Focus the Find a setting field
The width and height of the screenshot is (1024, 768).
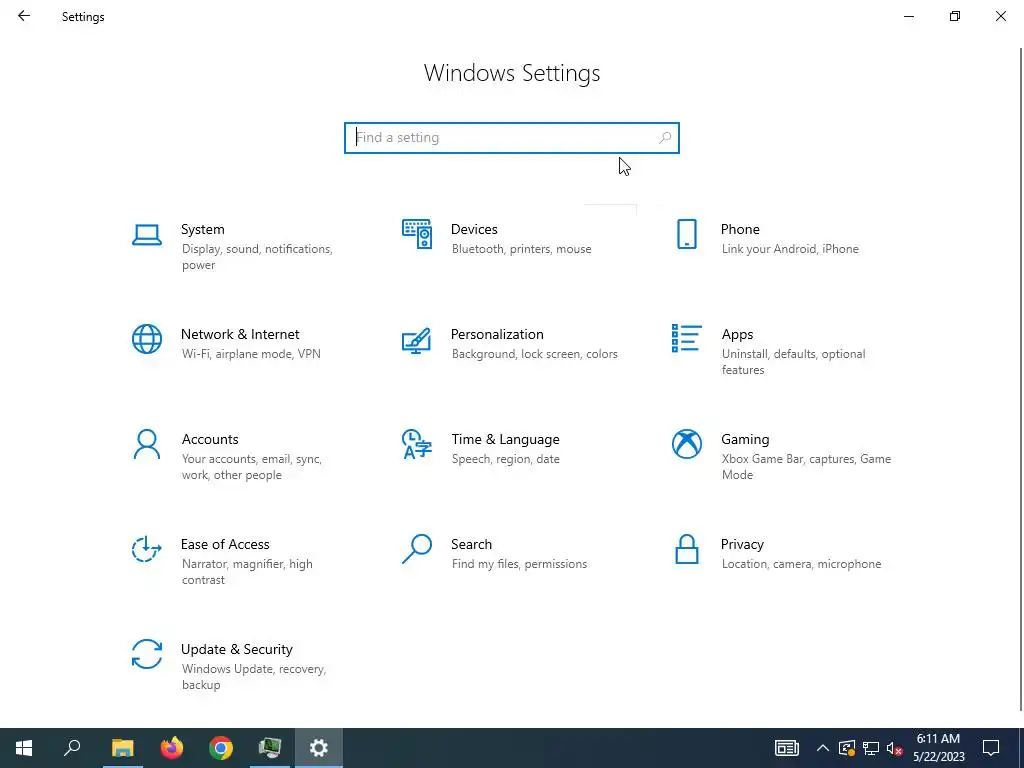pyautogui.click(x=512, y=138)
